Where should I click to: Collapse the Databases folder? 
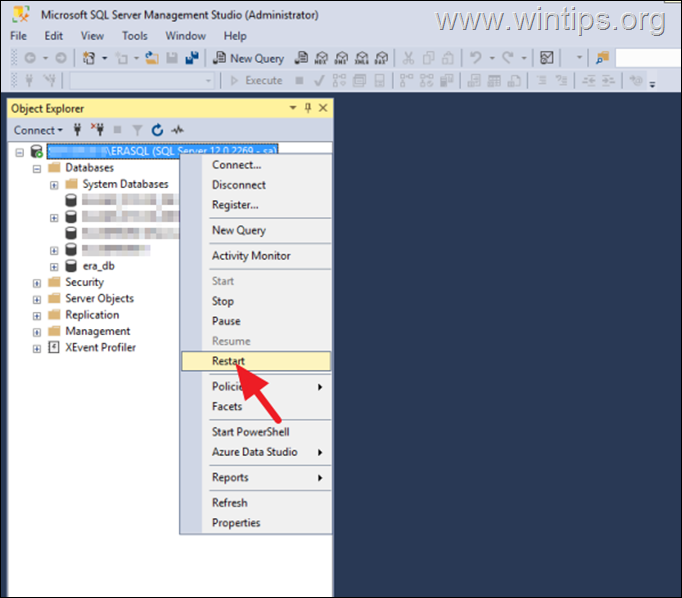click(37, 169)
